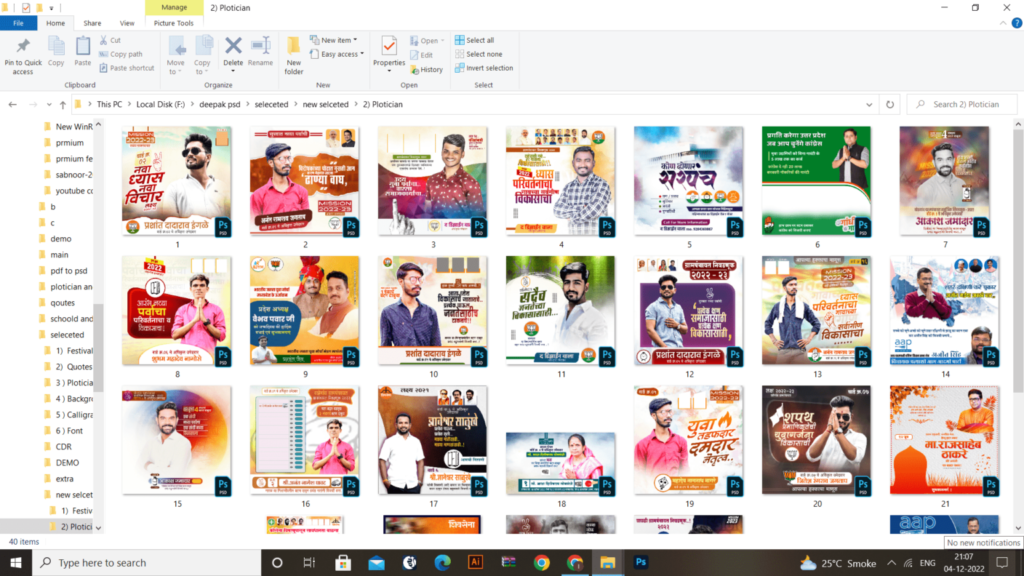Show hidden system tray icons
Viewport: 1024px width, 576px height.
(891, 562)
